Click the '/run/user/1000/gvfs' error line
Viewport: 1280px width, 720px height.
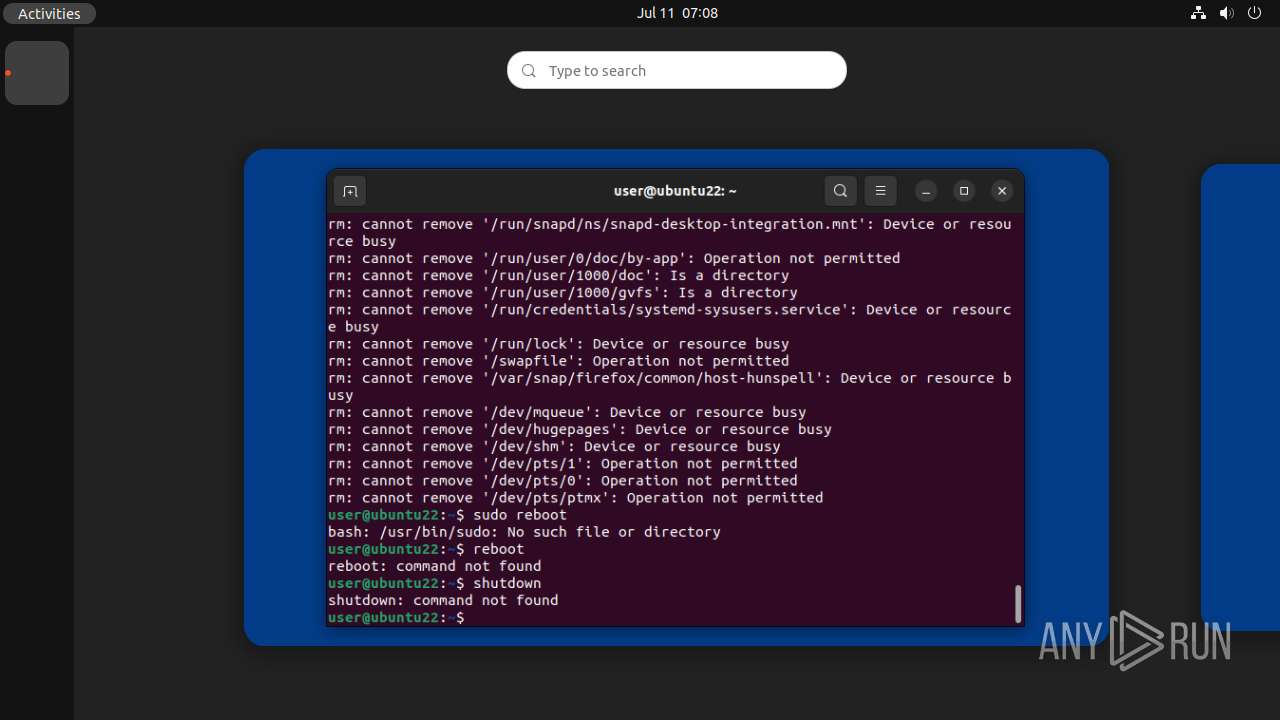pos(562,293)
